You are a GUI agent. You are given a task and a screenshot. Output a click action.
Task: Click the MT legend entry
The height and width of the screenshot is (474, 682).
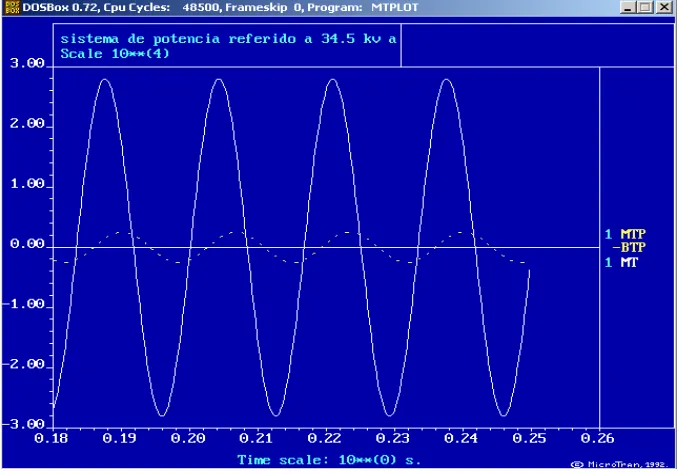pos(629,262)
